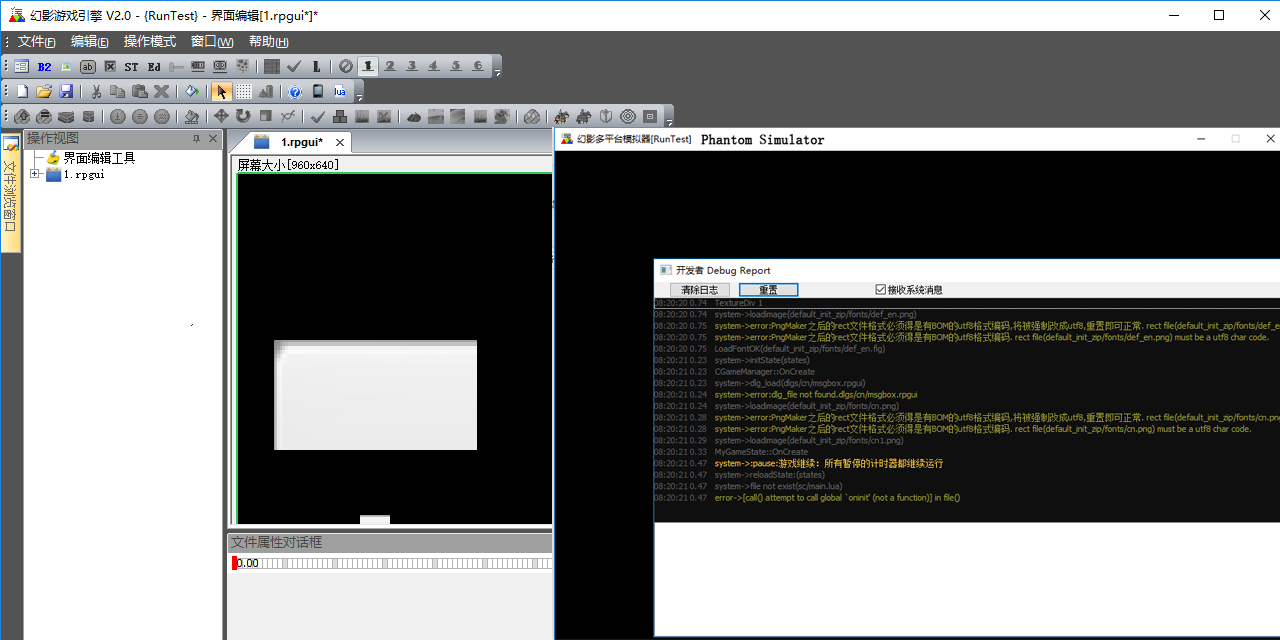Toggle the 操作视图 panel pin
This screenshot has width=1280, height=640.
196,138
